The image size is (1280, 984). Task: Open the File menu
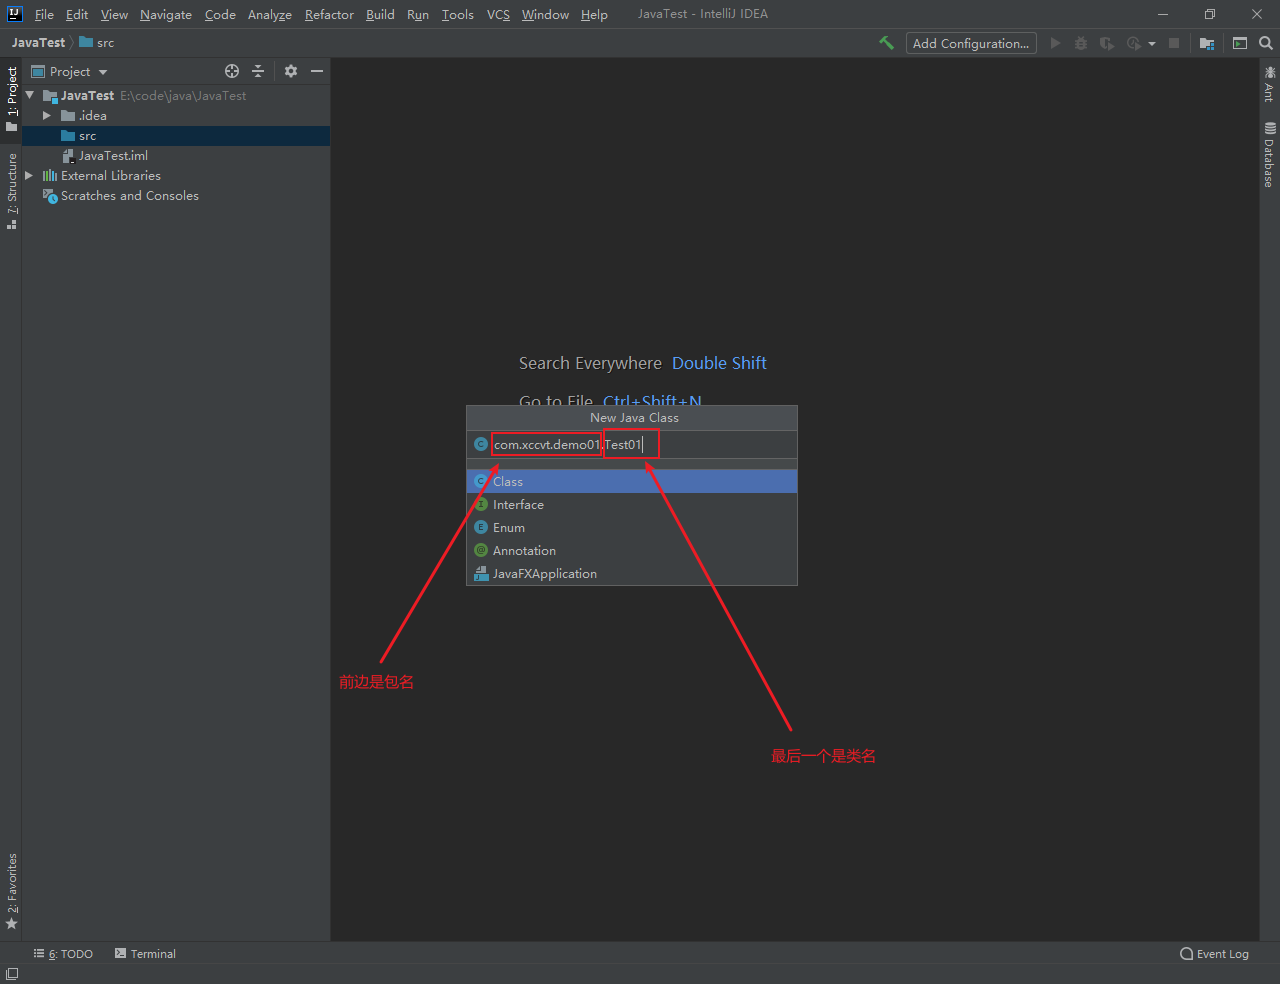click(44, 14)
